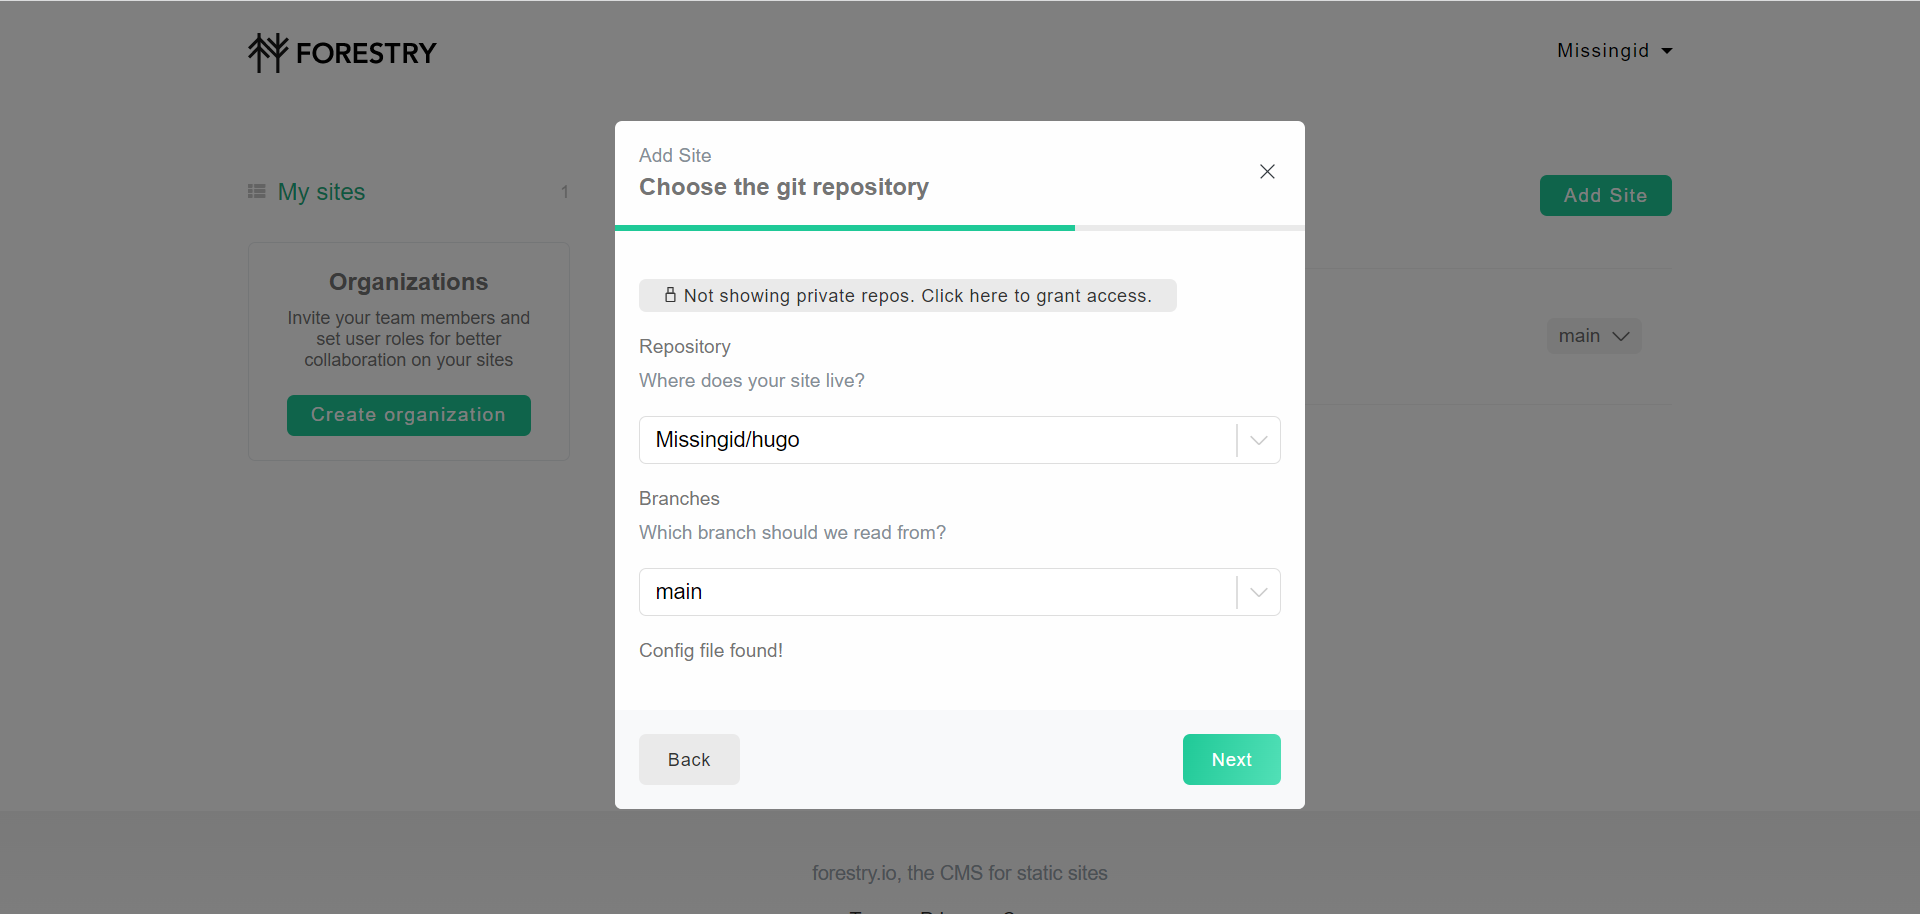1920x914 pixels.
Task: Go Back to previous step
Action: click(689, 760)
